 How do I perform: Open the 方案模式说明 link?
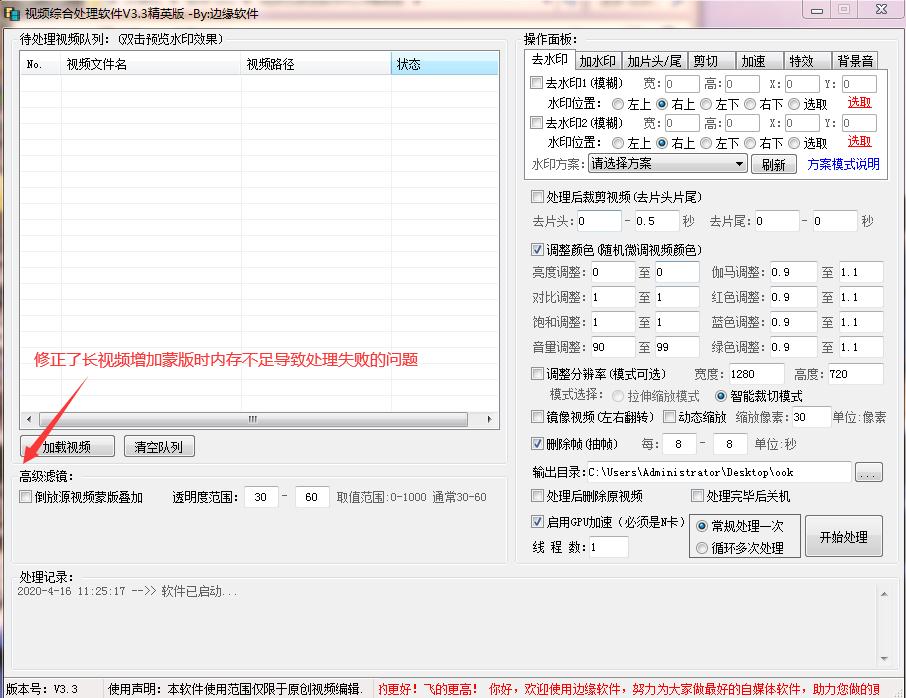pos(843,163)
